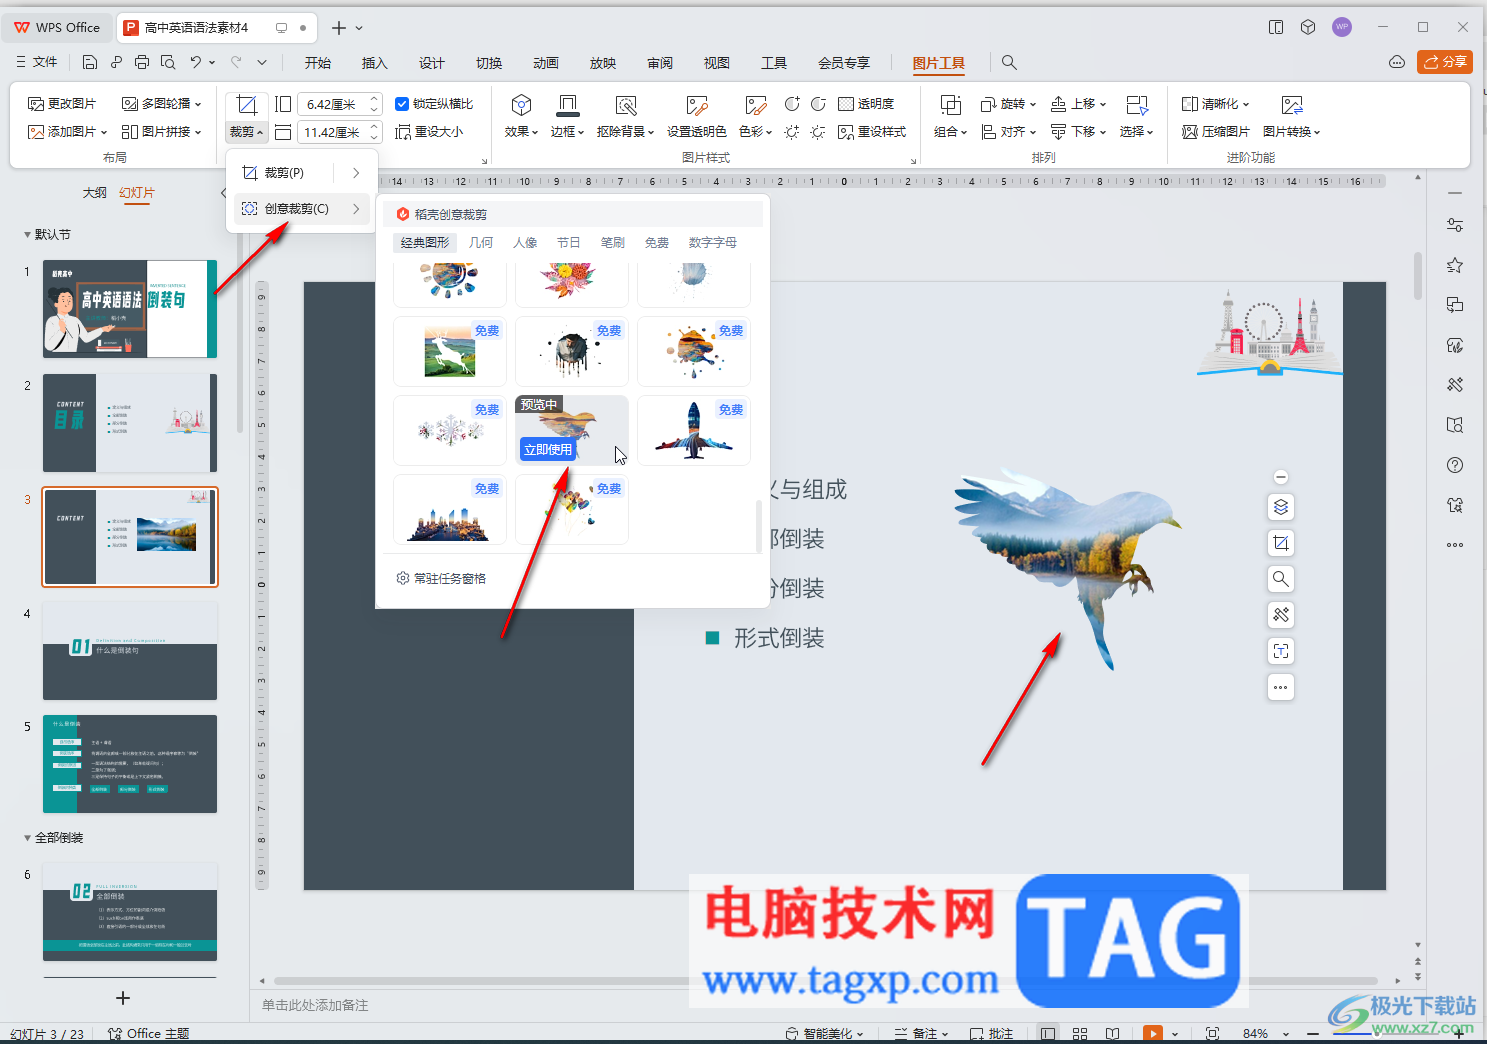Switch to reading view in status bar
This screenshot has width=1487, height=1044.
tap(1113, 1033)
